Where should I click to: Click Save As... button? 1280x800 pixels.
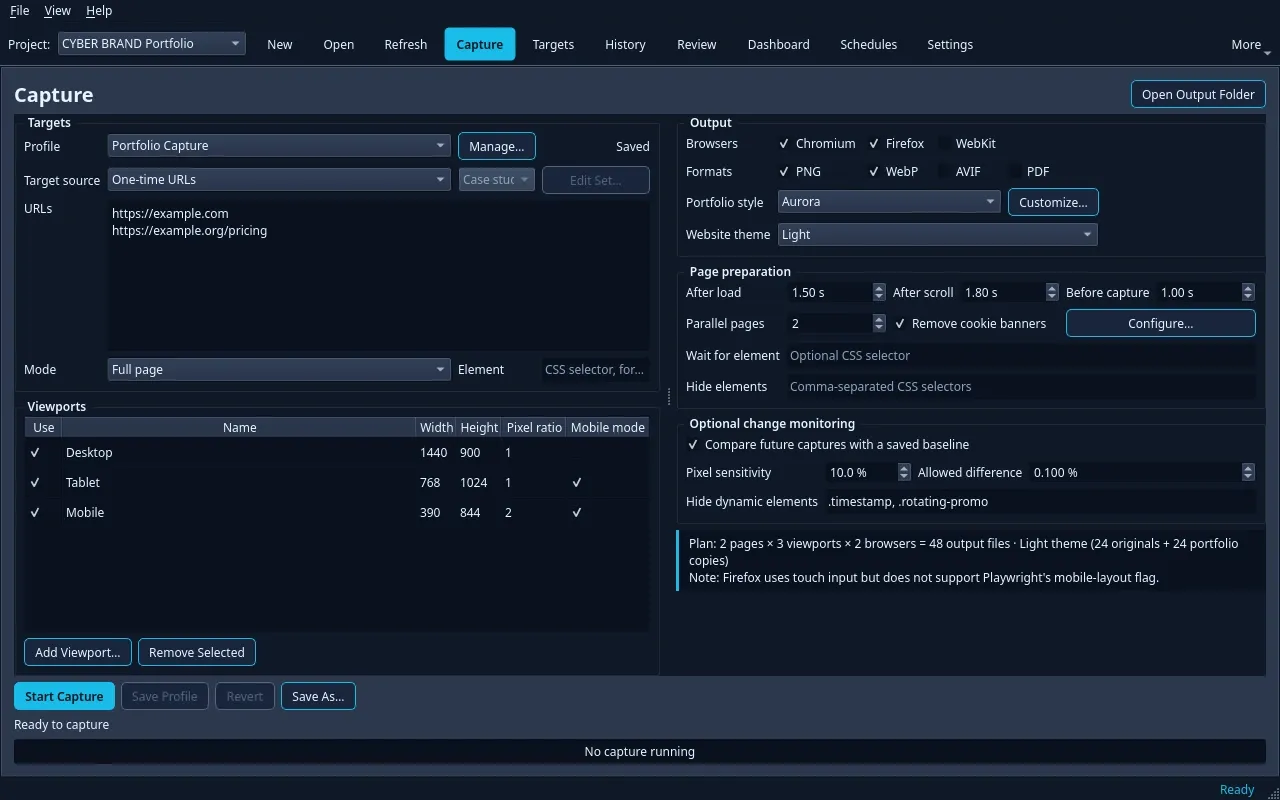tap(318, 696)
